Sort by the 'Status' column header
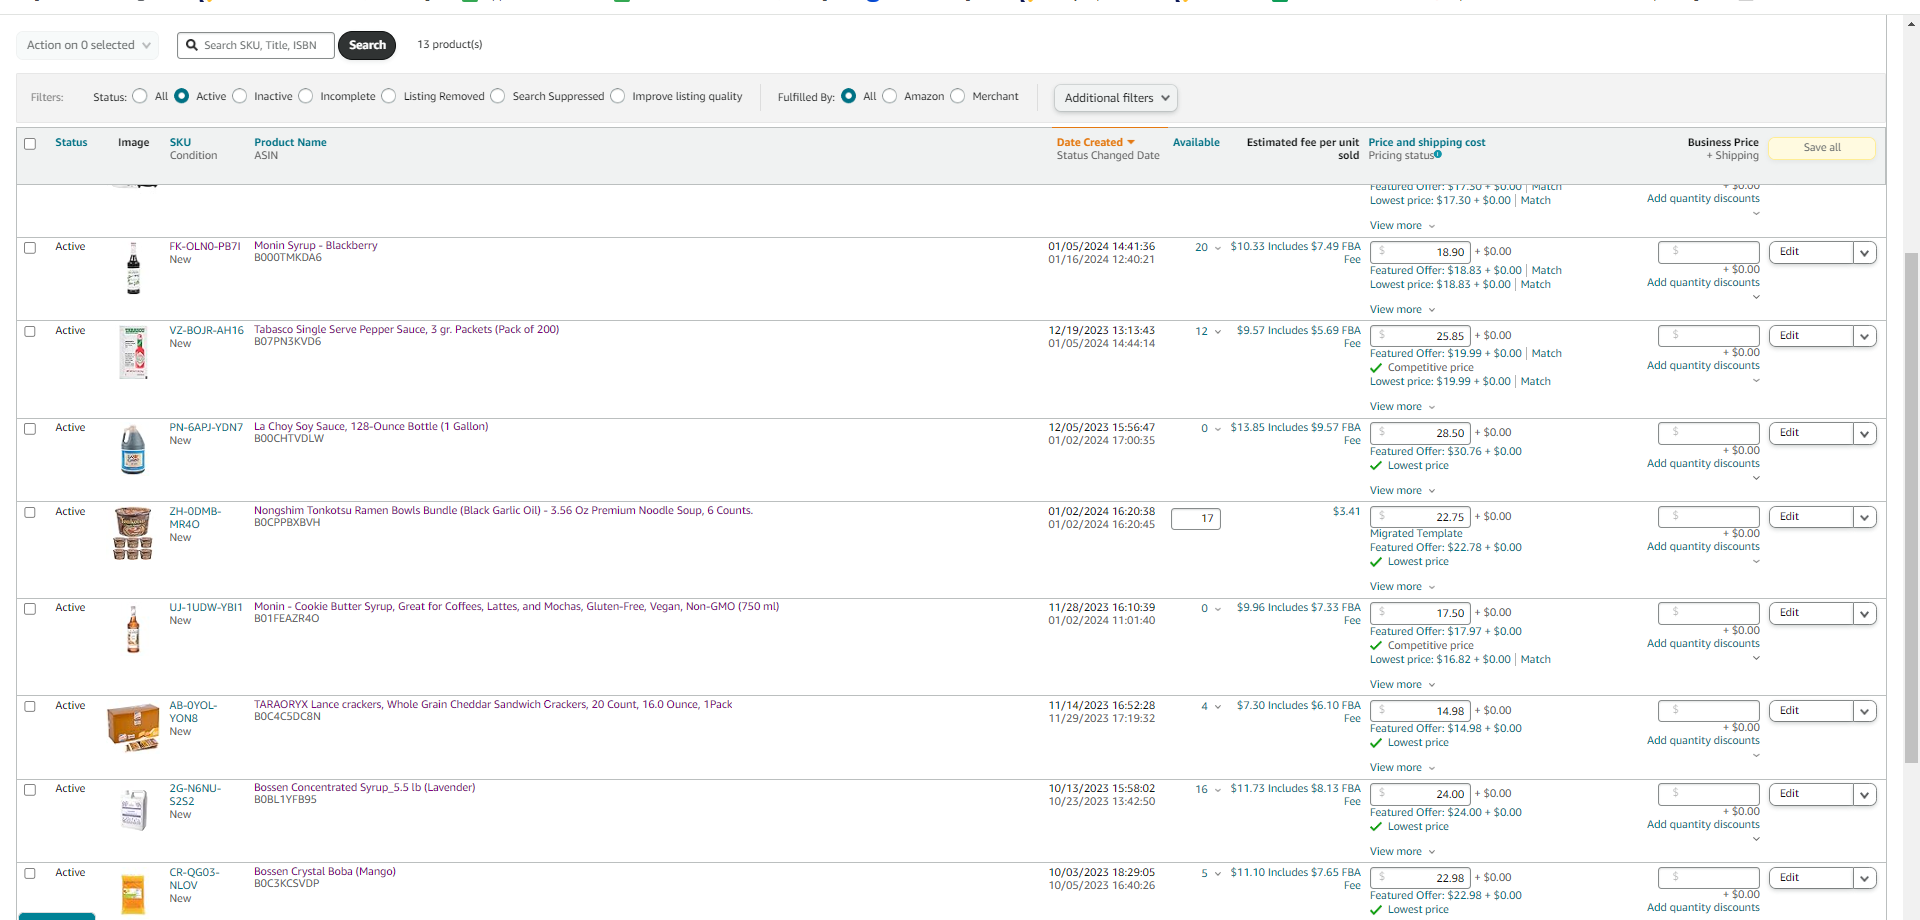 coord(71,142)
